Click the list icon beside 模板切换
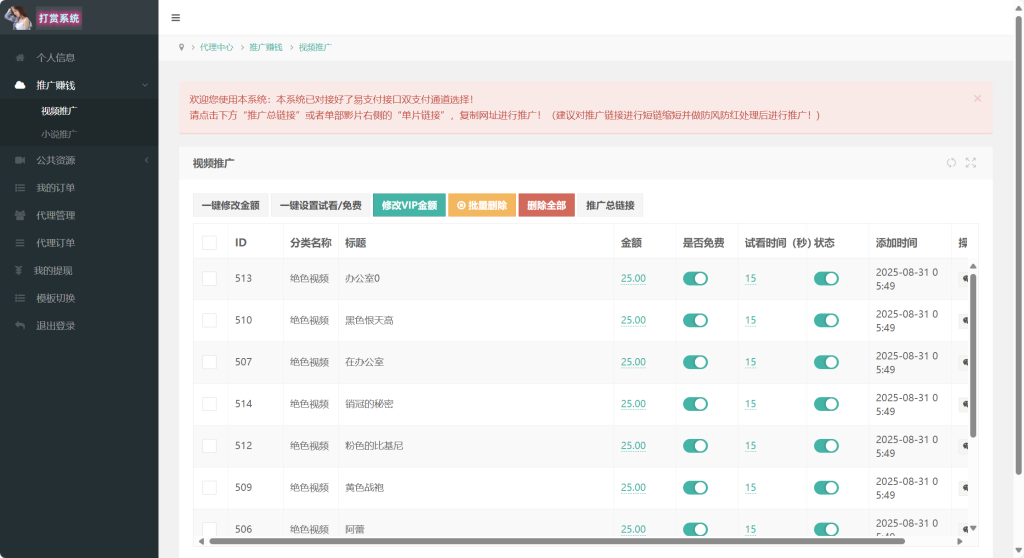Image resolution: width=1024 pixels, height=558 pixels. click(20, 298)
